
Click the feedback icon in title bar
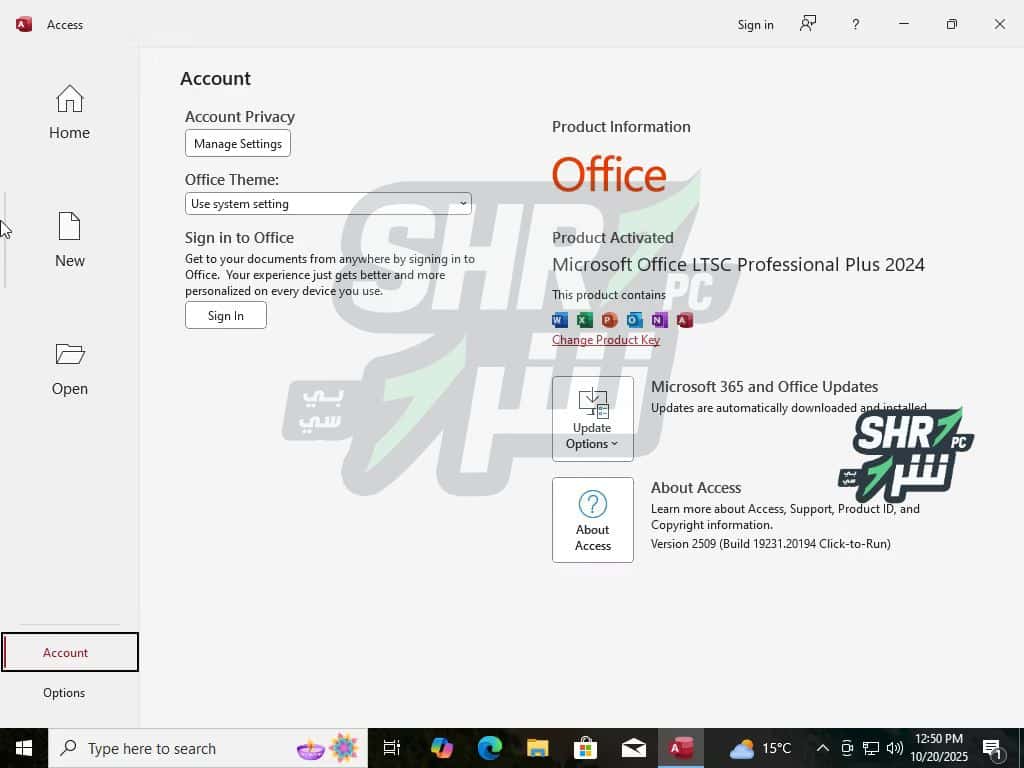pos(808,24)
